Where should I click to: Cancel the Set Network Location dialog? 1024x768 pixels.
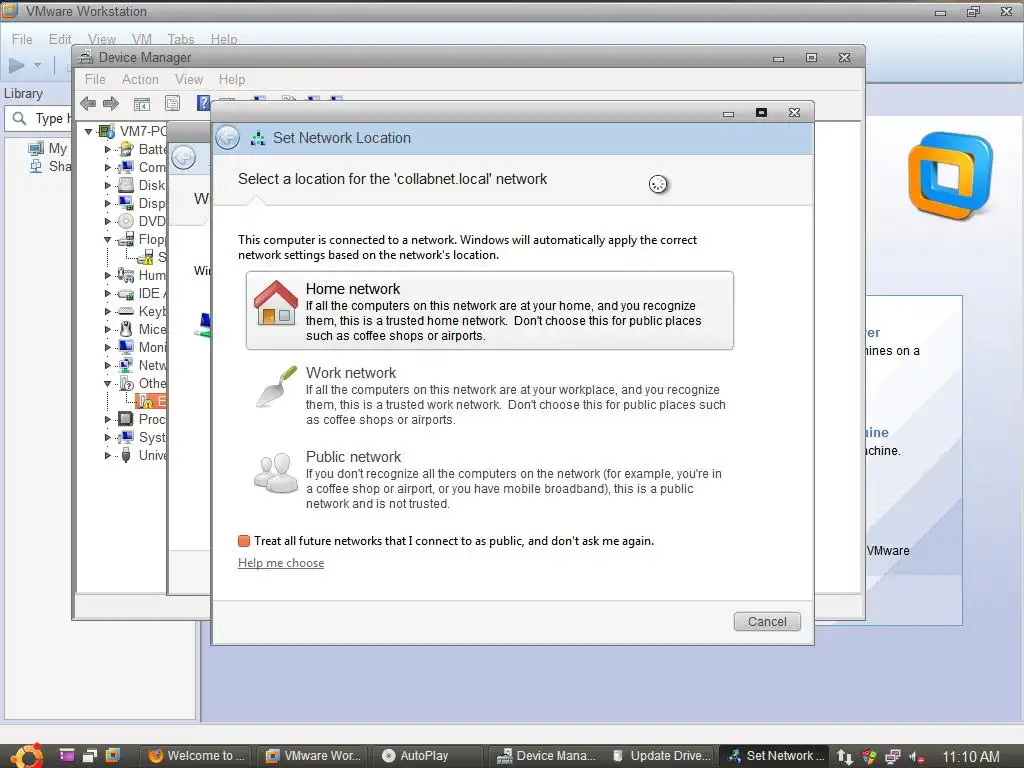767,622
